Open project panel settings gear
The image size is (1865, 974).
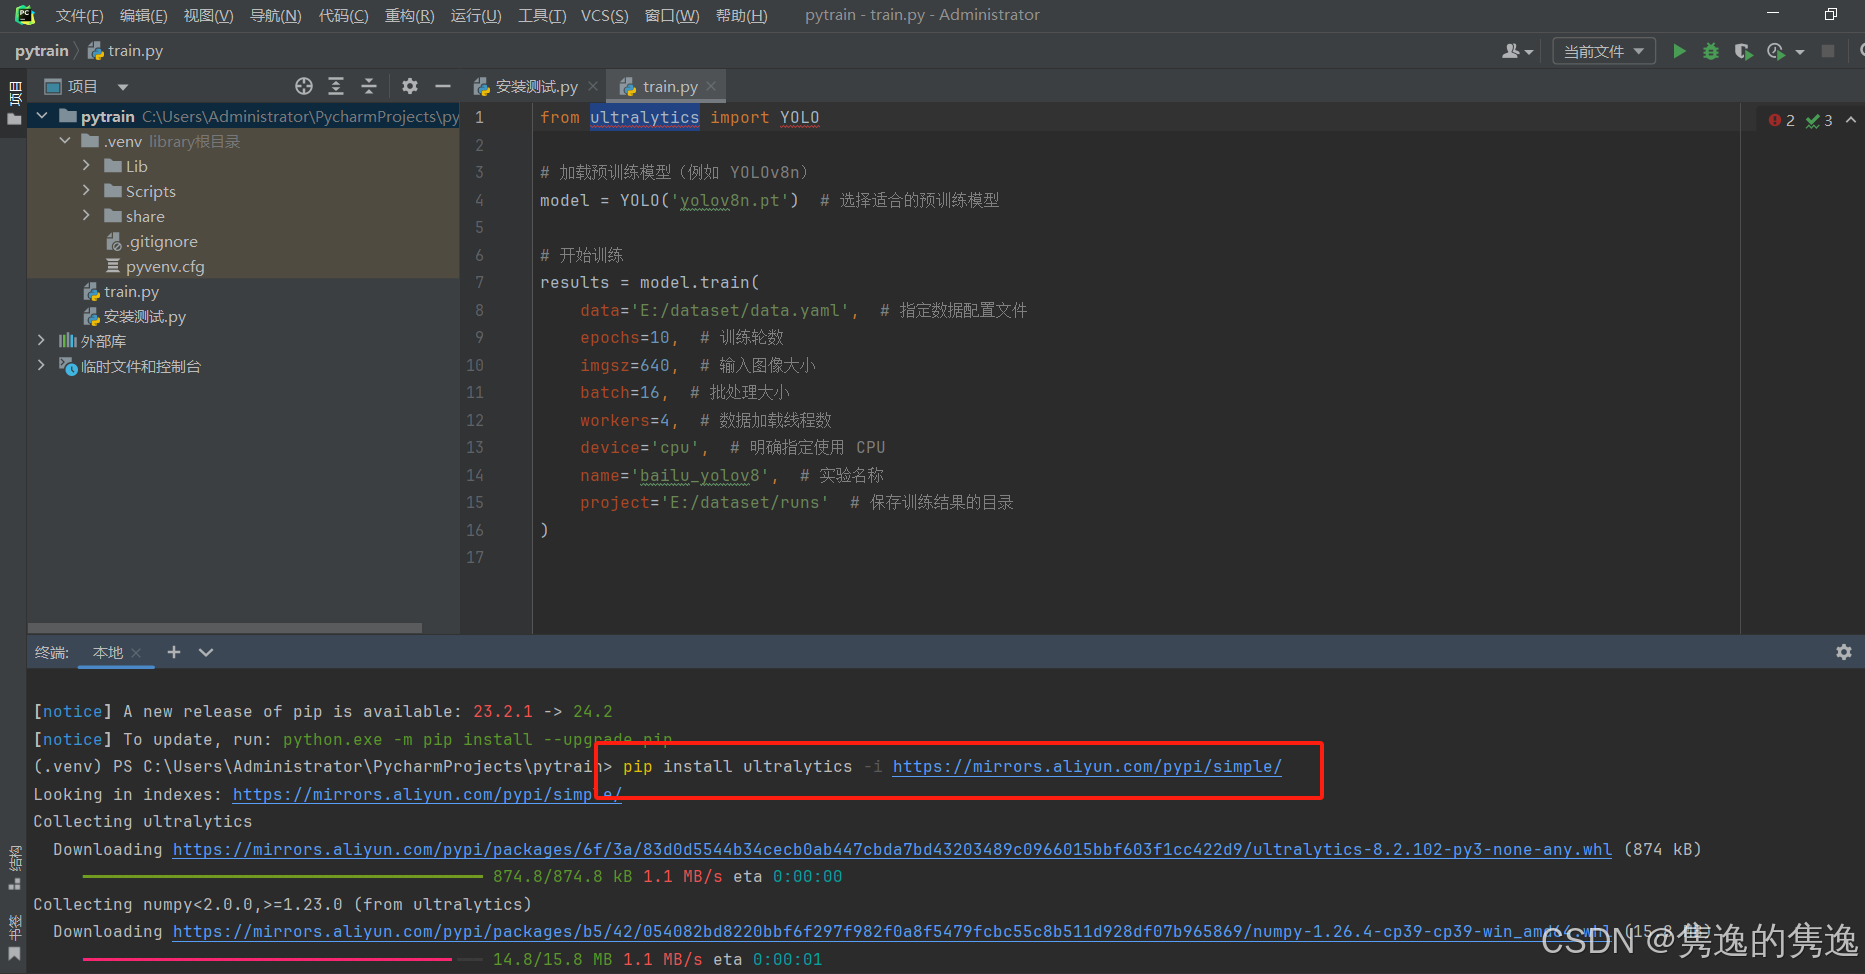410,86
